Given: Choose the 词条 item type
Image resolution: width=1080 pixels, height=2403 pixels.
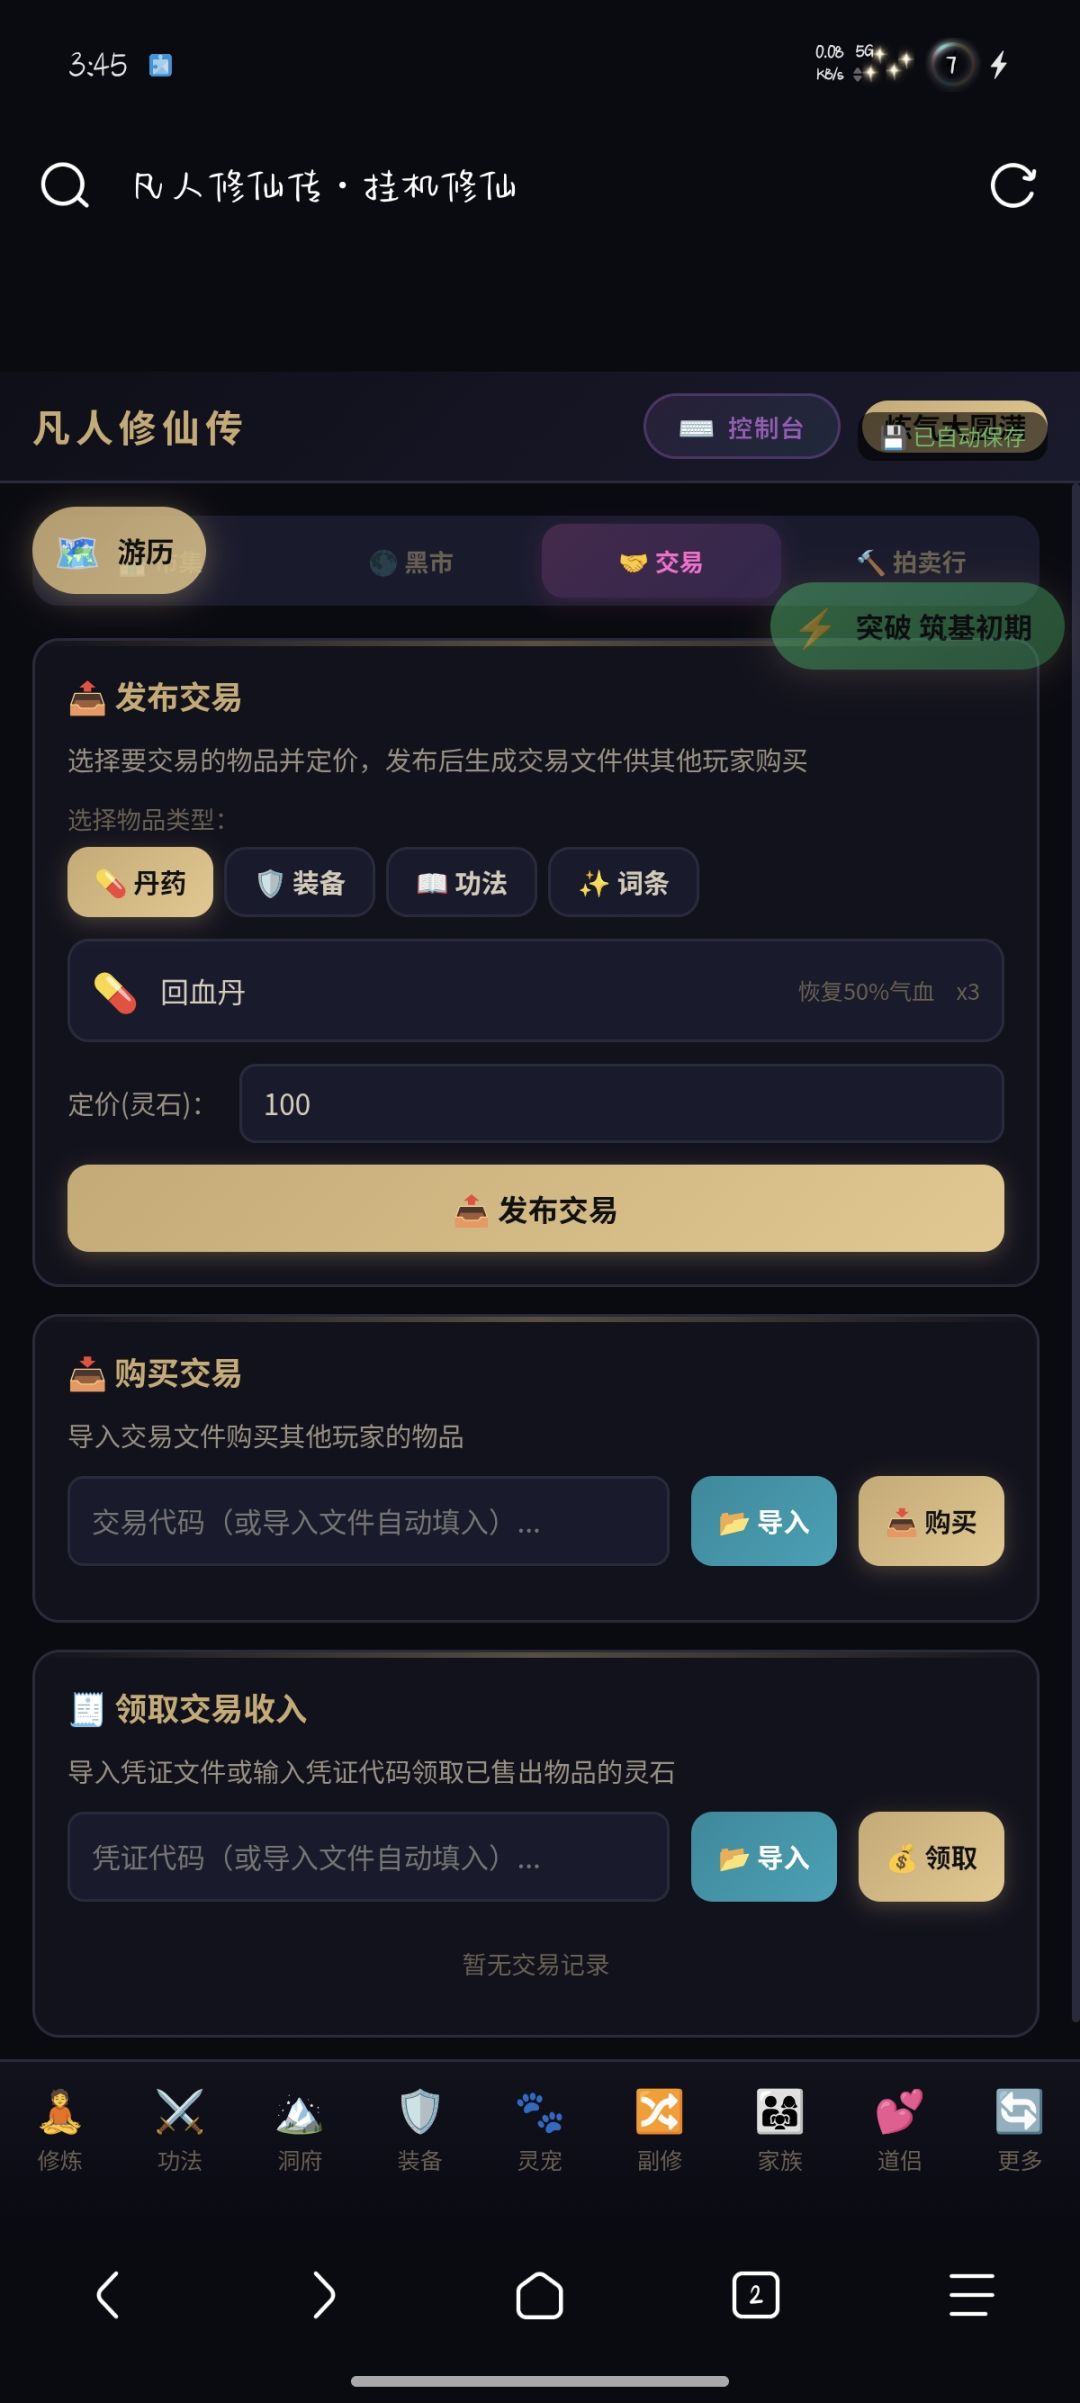Looking at the screenshot, I should click(x=623, y=883).
